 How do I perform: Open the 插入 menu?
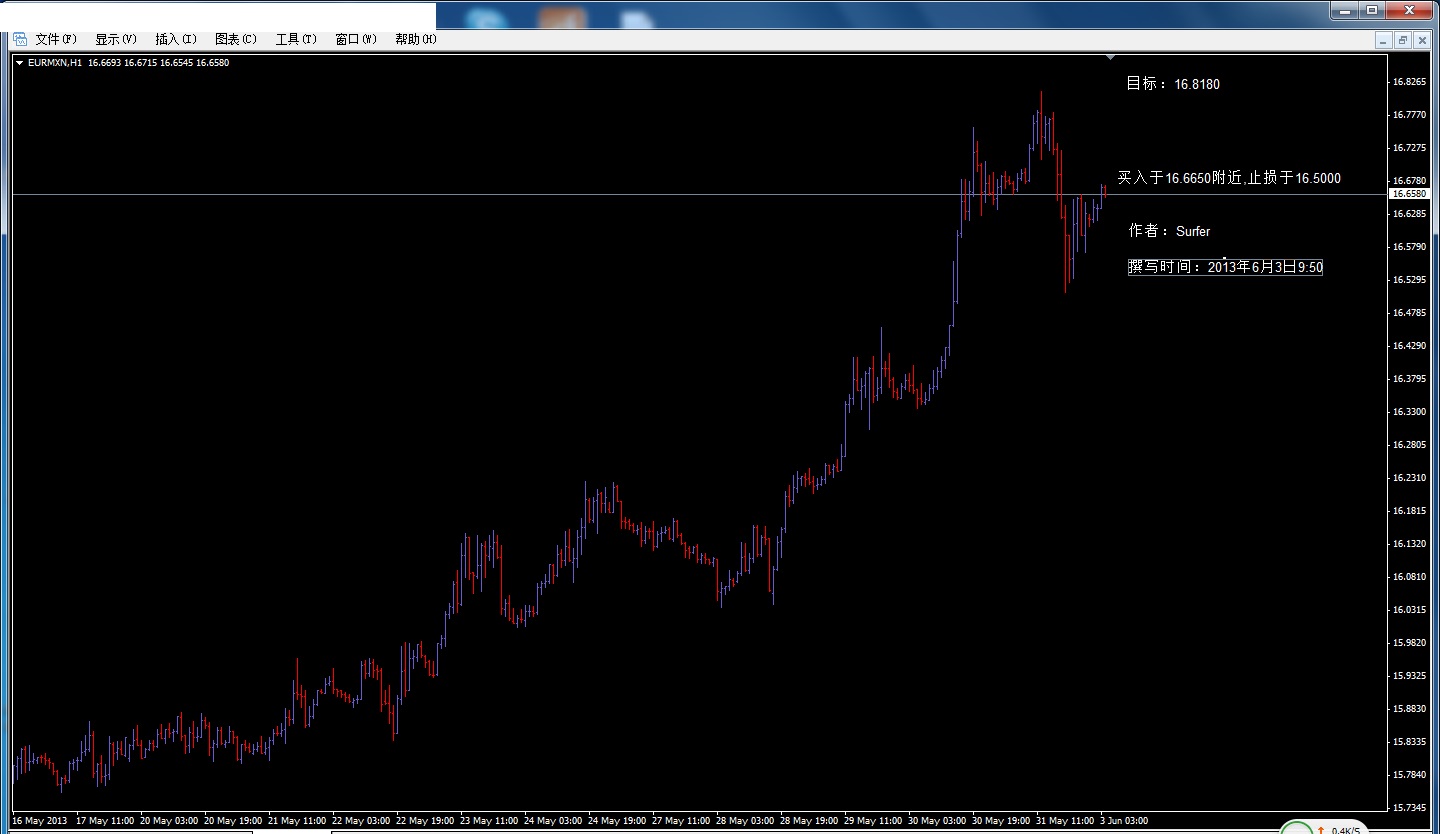click(x=175, y=39)
